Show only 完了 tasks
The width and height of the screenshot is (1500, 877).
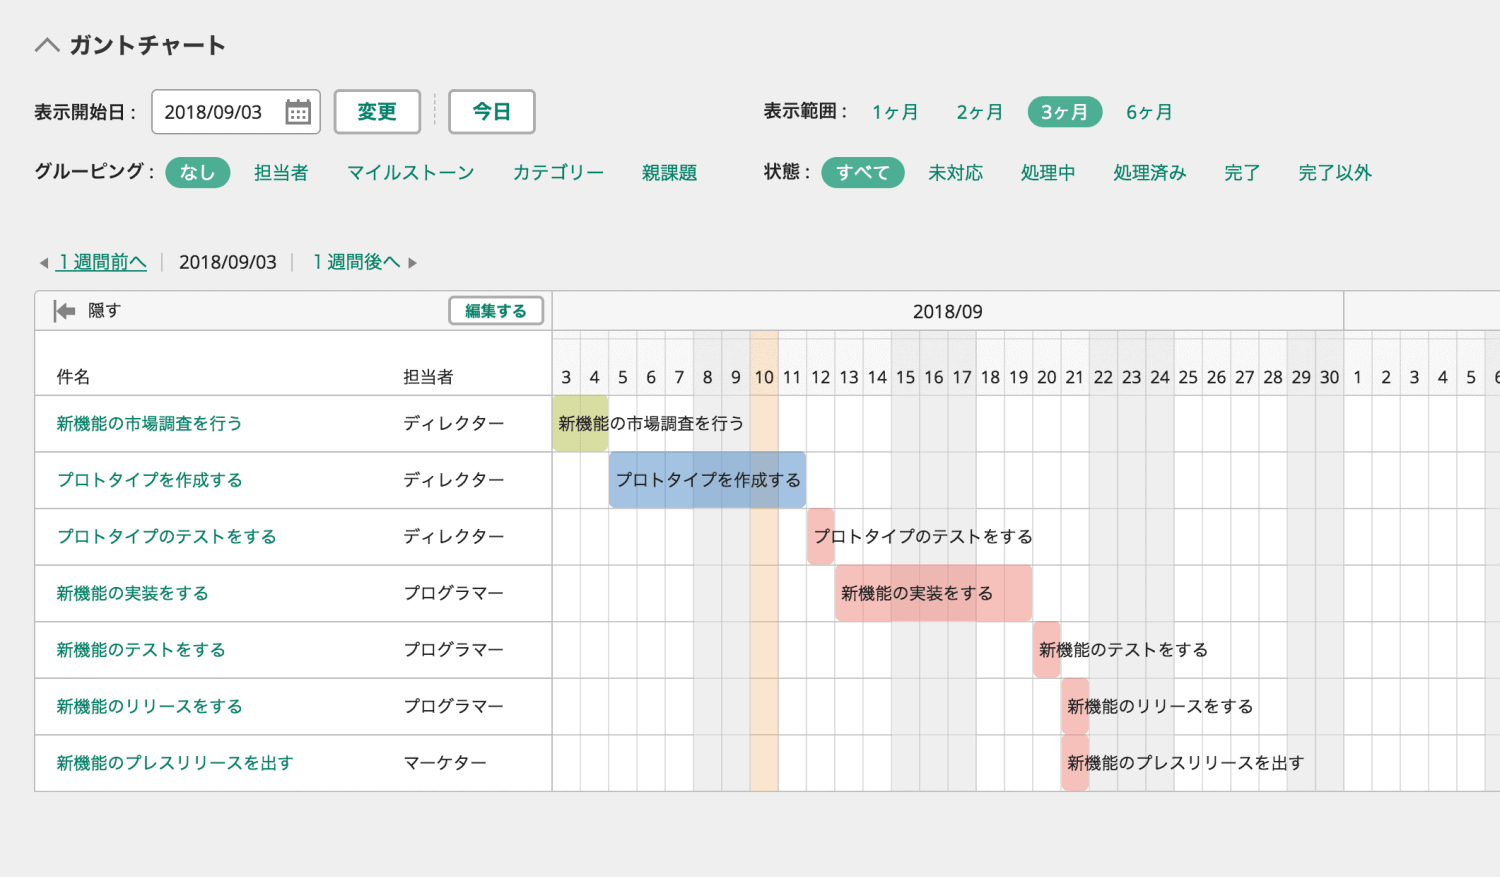1240,172
